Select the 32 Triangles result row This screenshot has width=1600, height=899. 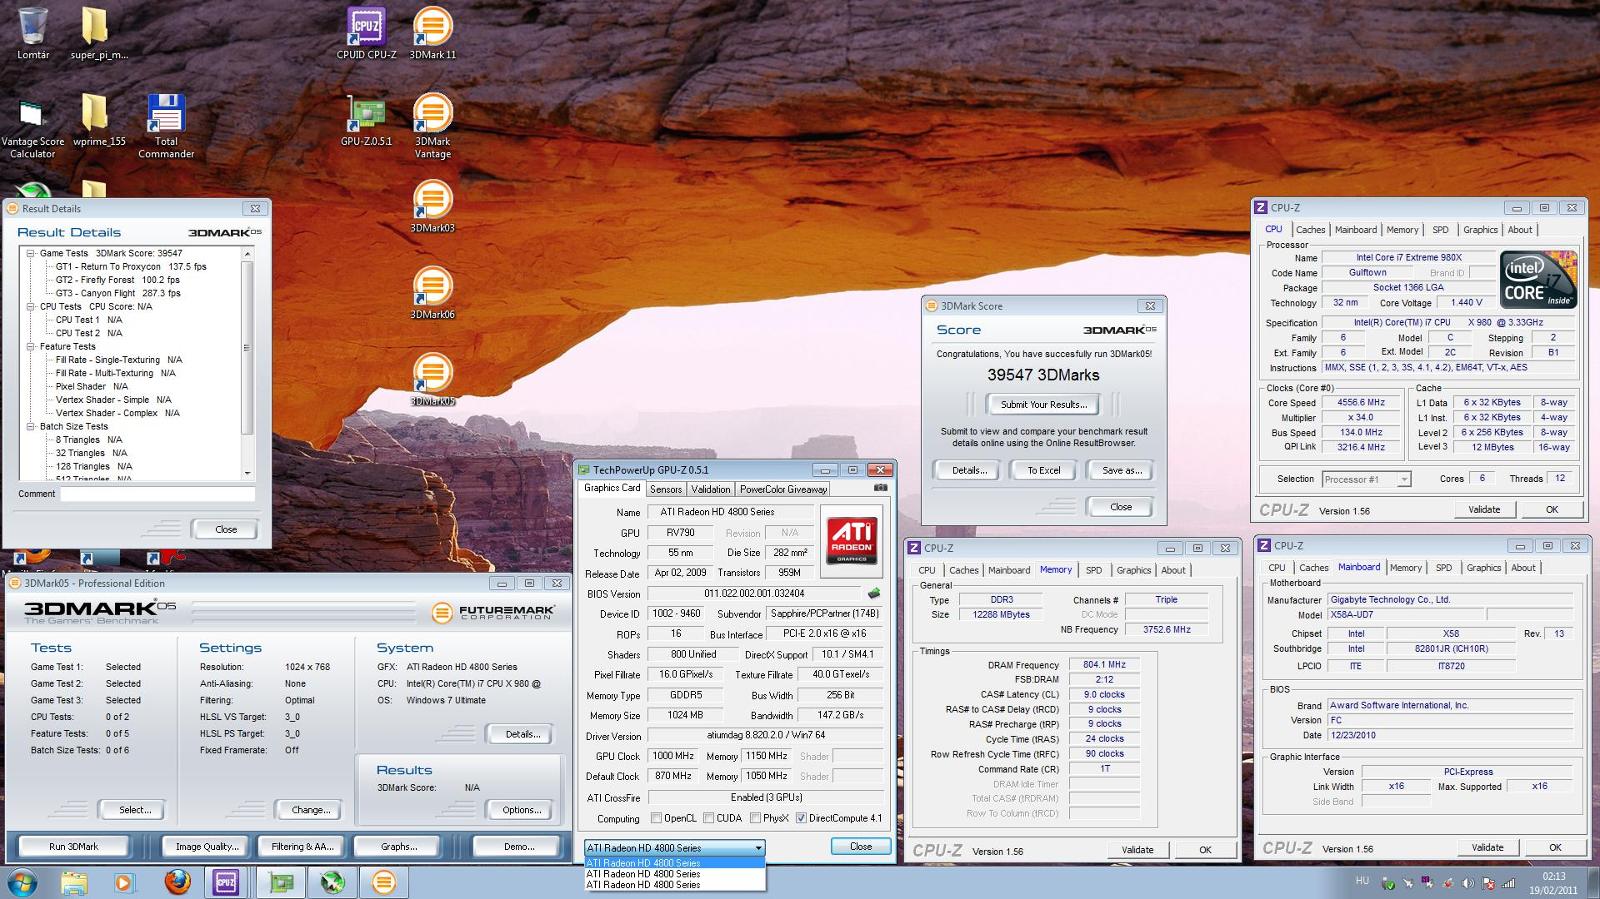[x=91, y=453]
